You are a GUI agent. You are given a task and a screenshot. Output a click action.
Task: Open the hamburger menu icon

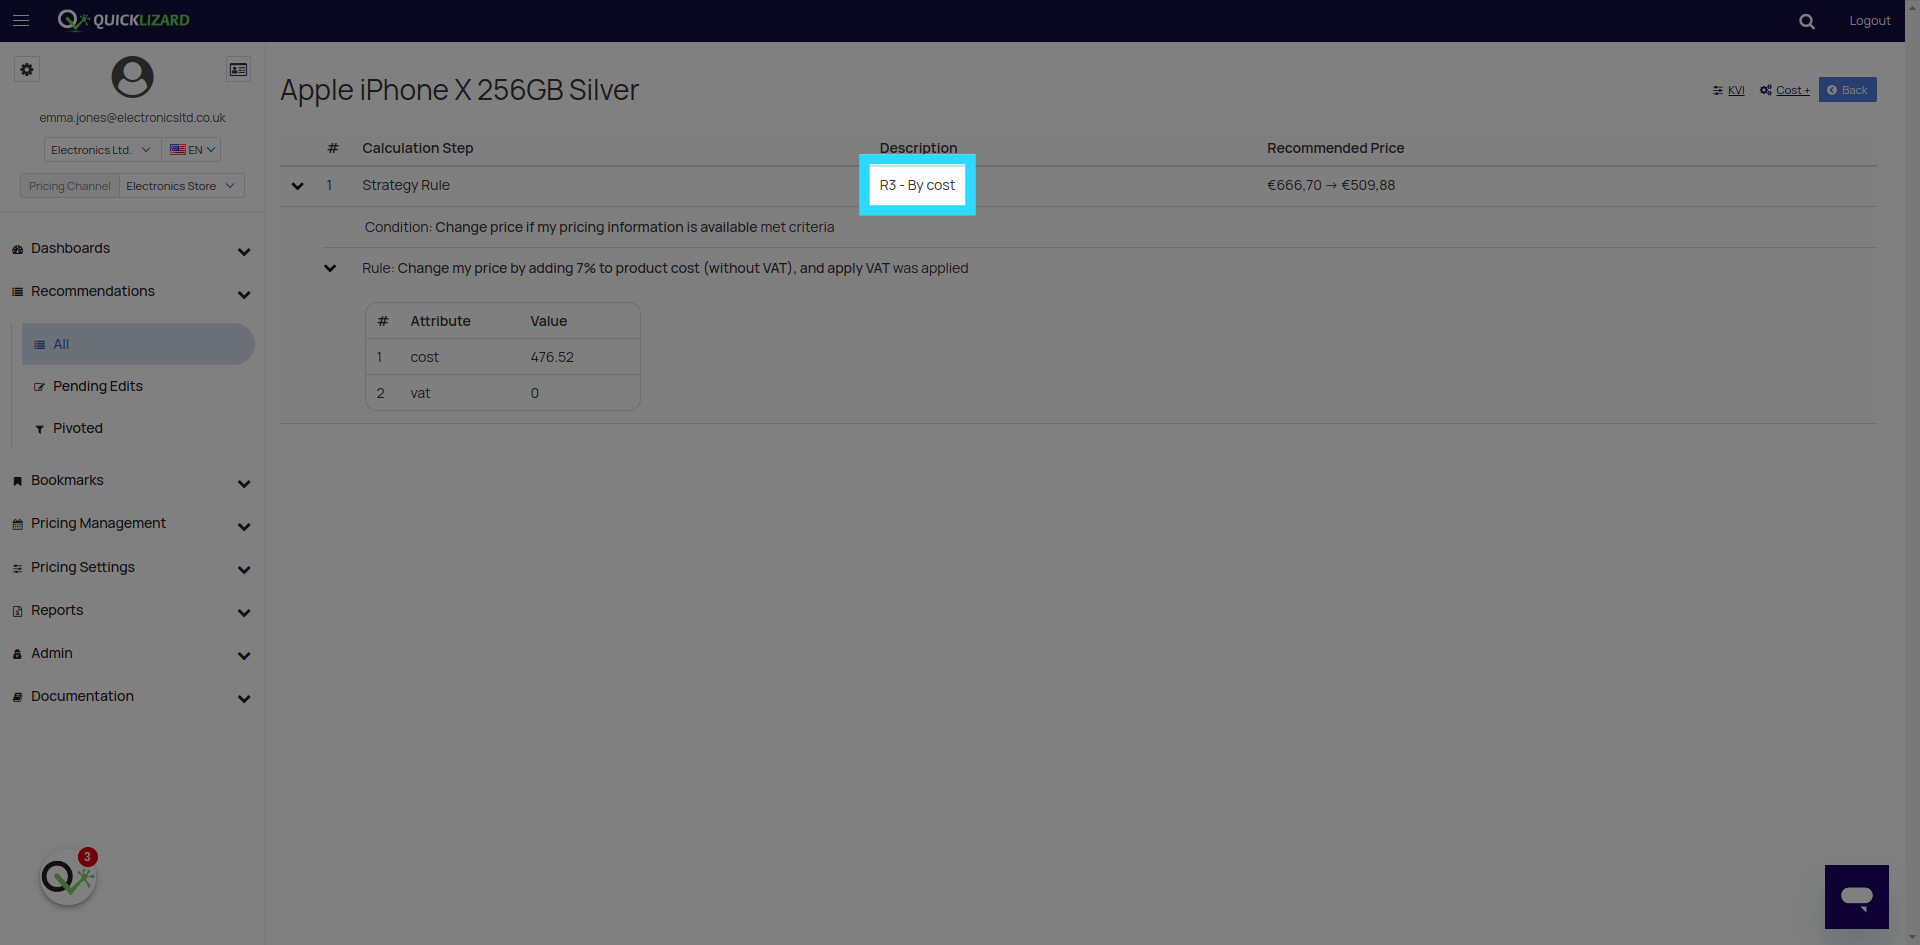point(21,20)
